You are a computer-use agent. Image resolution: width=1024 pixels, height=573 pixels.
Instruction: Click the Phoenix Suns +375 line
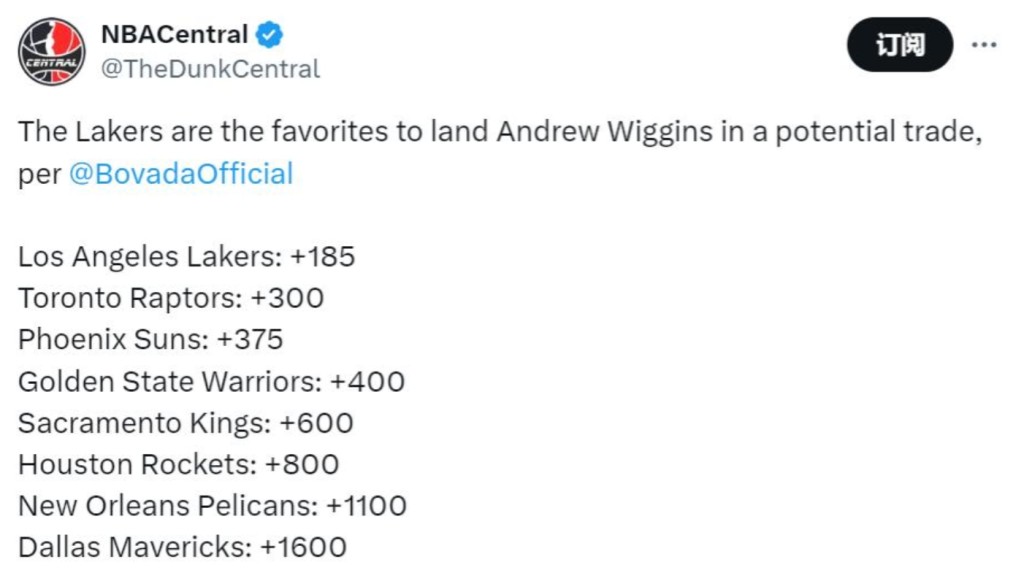pos(150,340)
